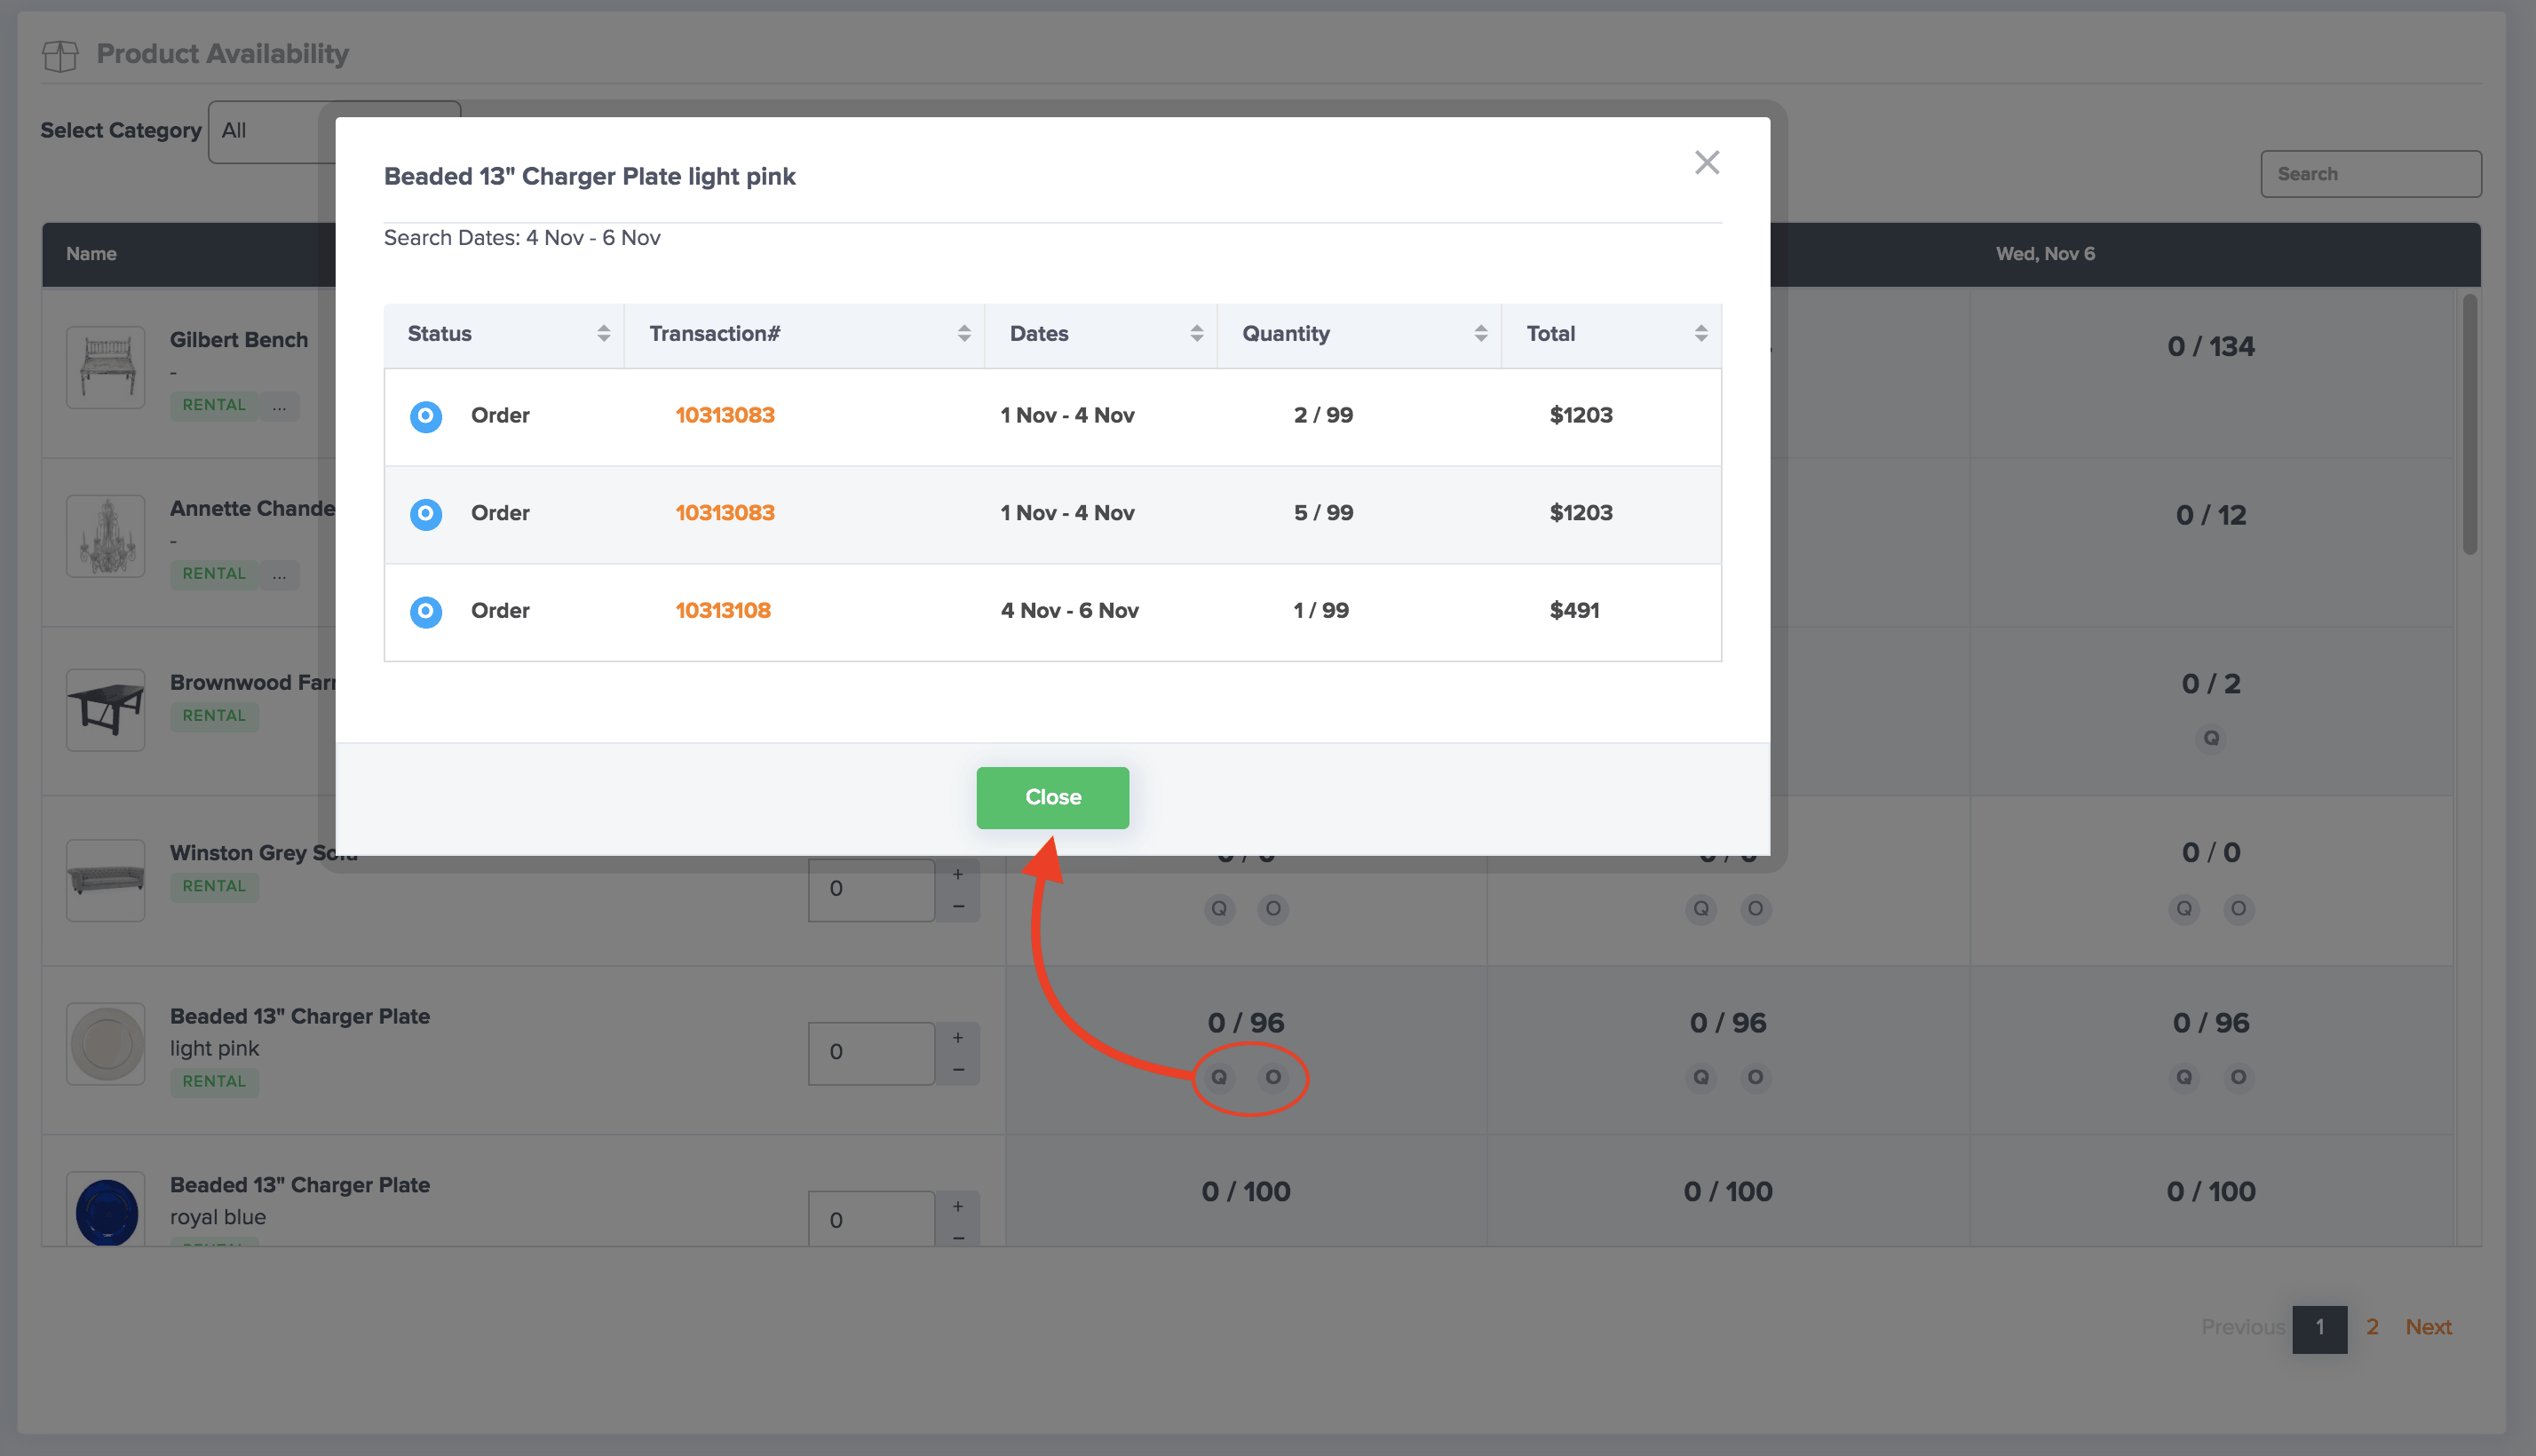The height and width of the screenshot is (1456, 2536).
Task: Click the current page 1 button
Action: click(2319, 1329)
